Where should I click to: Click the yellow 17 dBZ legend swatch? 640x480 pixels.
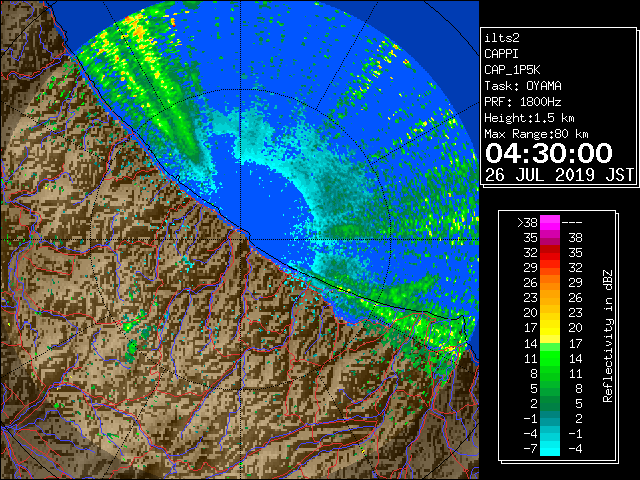[550, 328]
